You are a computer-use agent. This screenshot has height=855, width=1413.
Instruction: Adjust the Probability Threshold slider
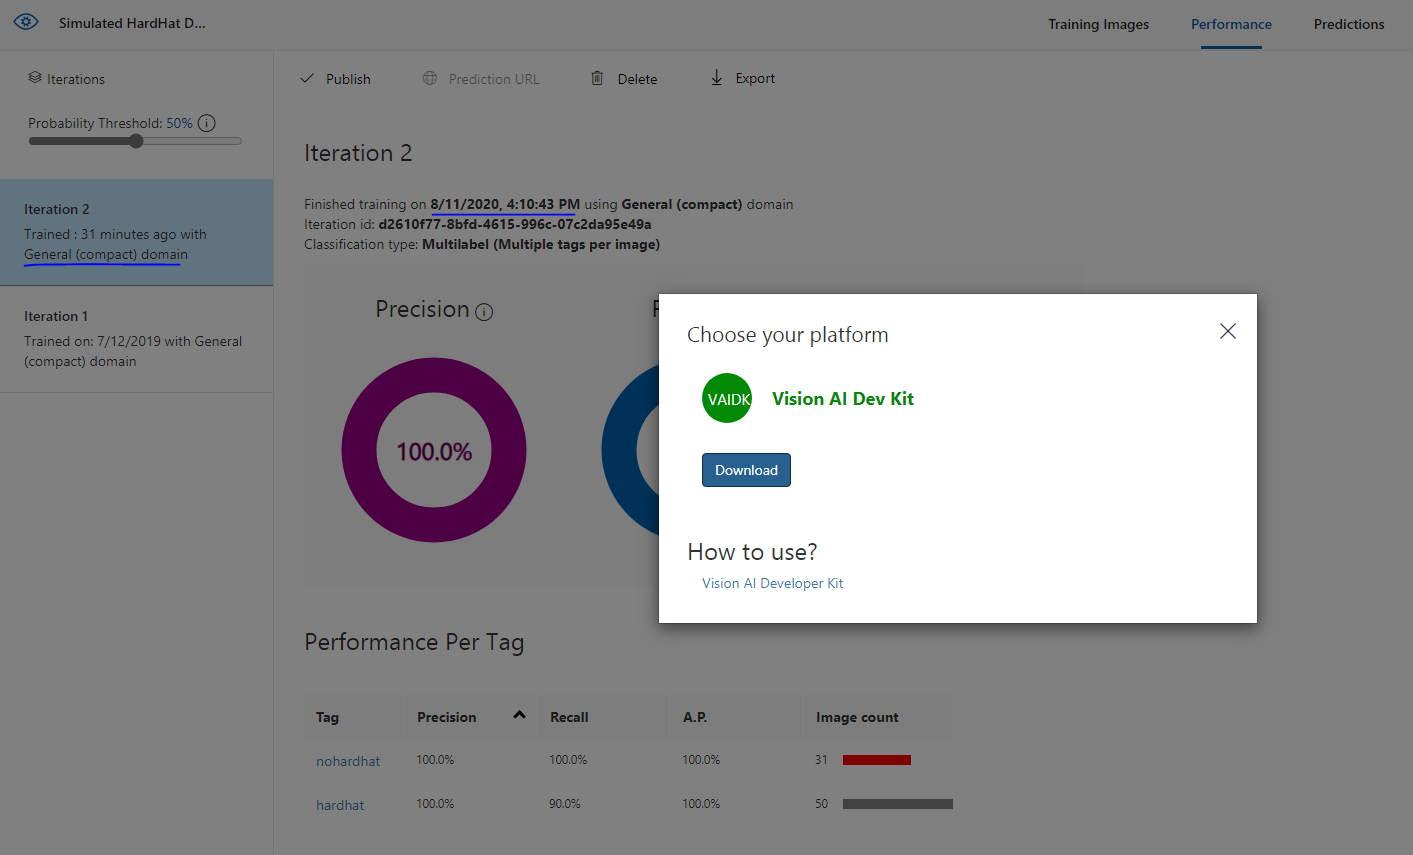point(135,140)
